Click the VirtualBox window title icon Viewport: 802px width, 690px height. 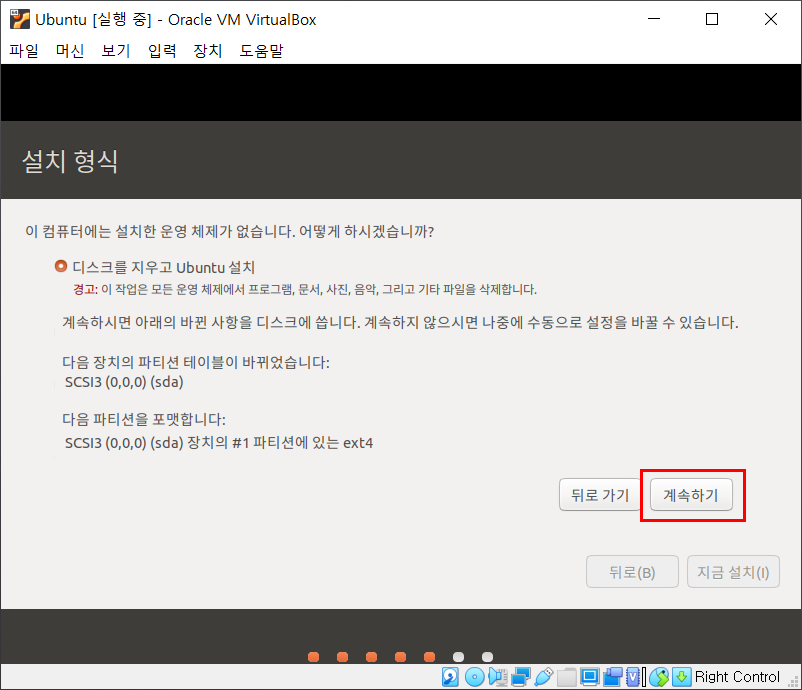[20, 19]
